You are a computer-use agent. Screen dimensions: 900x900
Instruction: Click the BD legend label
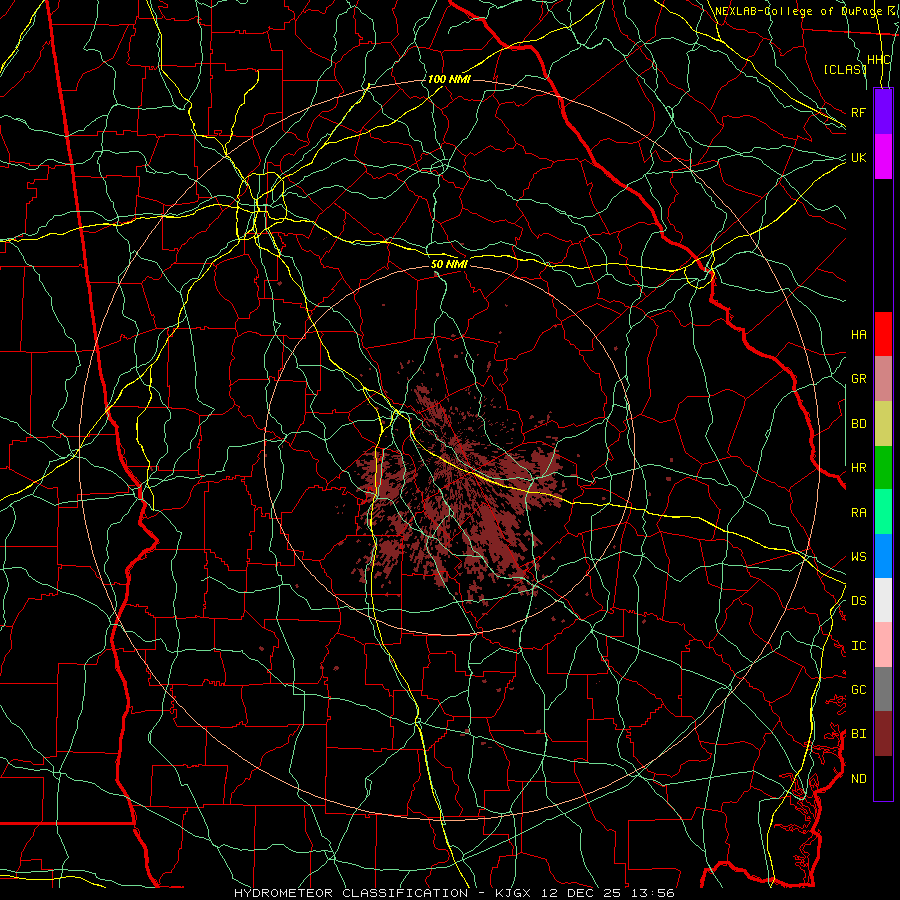tap(859, 424)
